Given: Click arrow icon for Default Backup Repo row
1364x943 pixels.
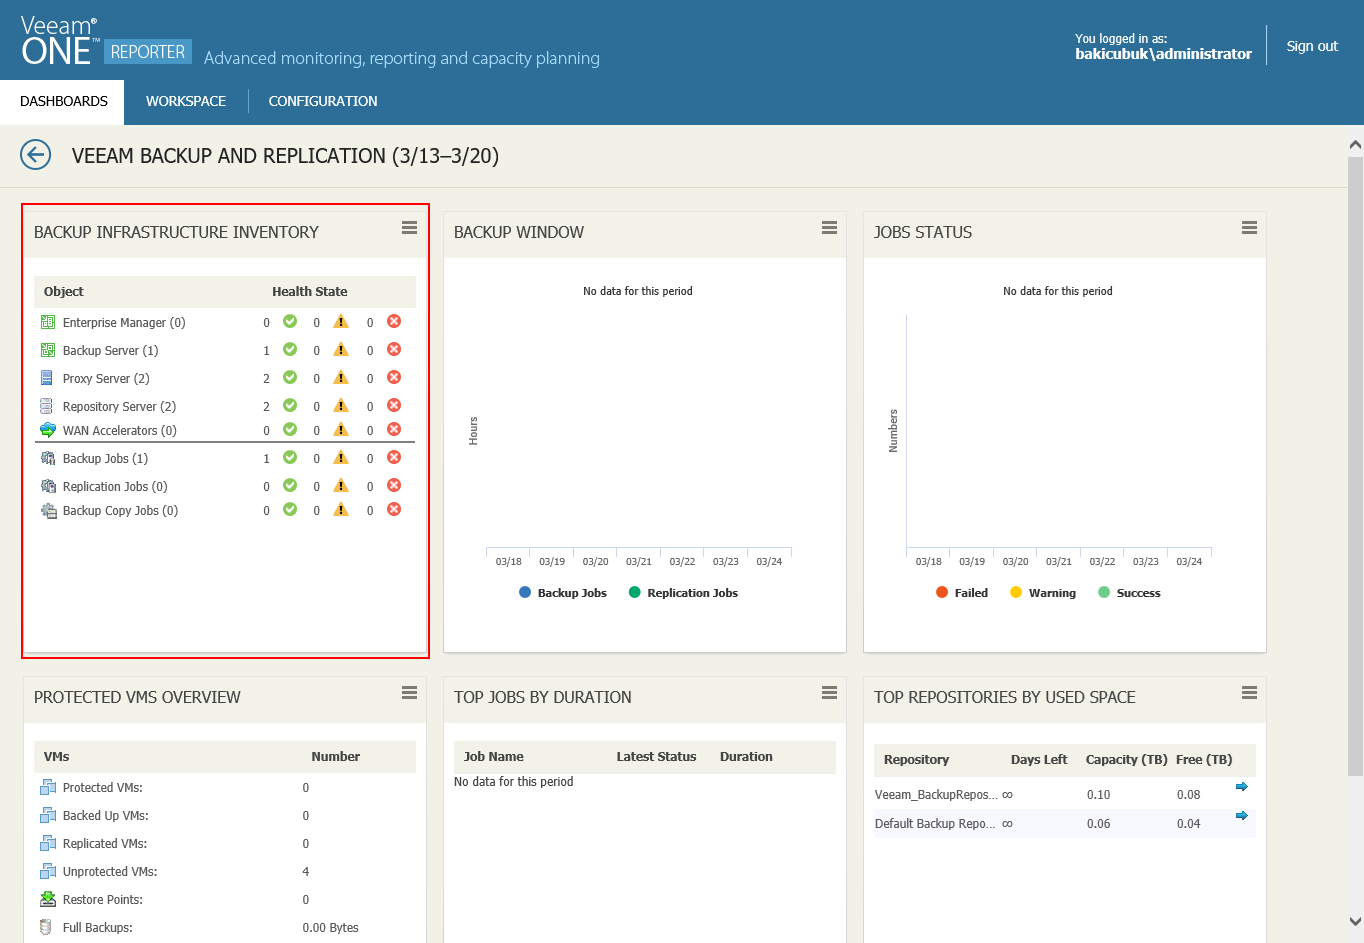Looking at the screenshot, I should (x=1241, y=816).
